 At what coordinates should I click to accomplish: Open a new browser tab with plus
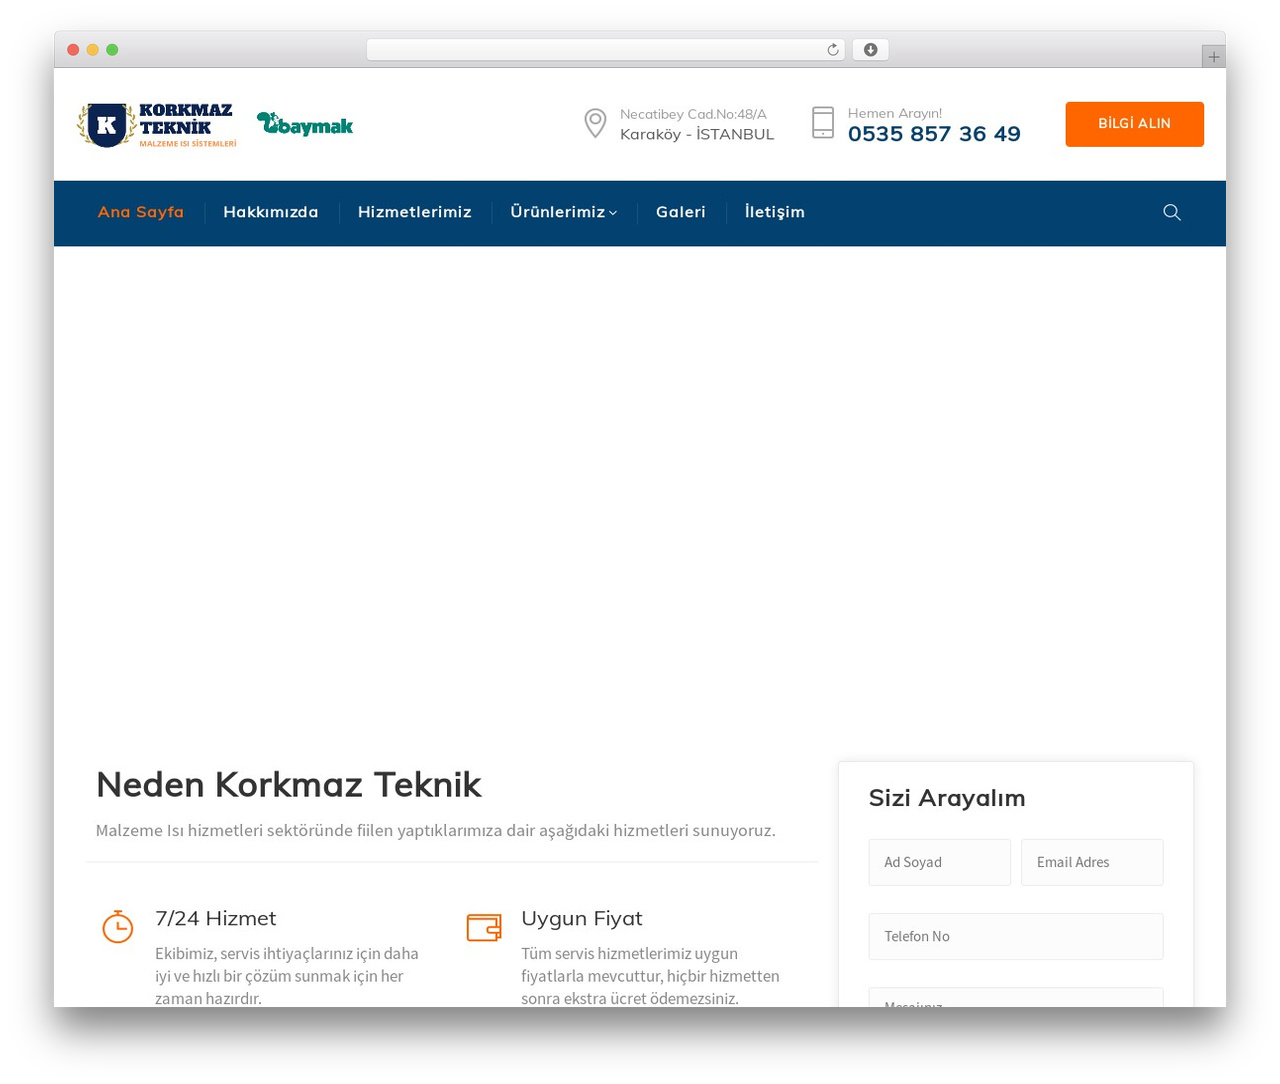[x=1214, y=57]
